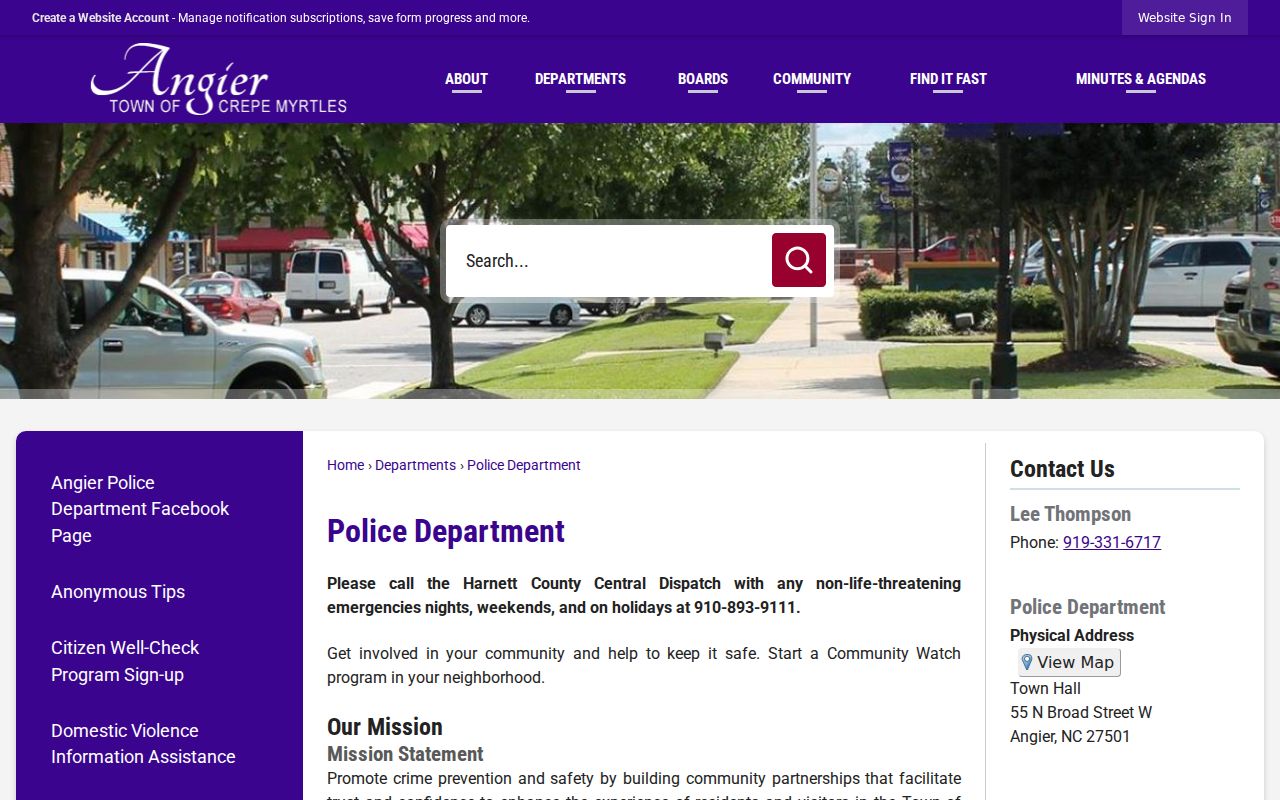Image resolution: width=1280 pixels, height=800 pixels.
Task: Go to the Home breadcrumb link
Action: (345, 465)
